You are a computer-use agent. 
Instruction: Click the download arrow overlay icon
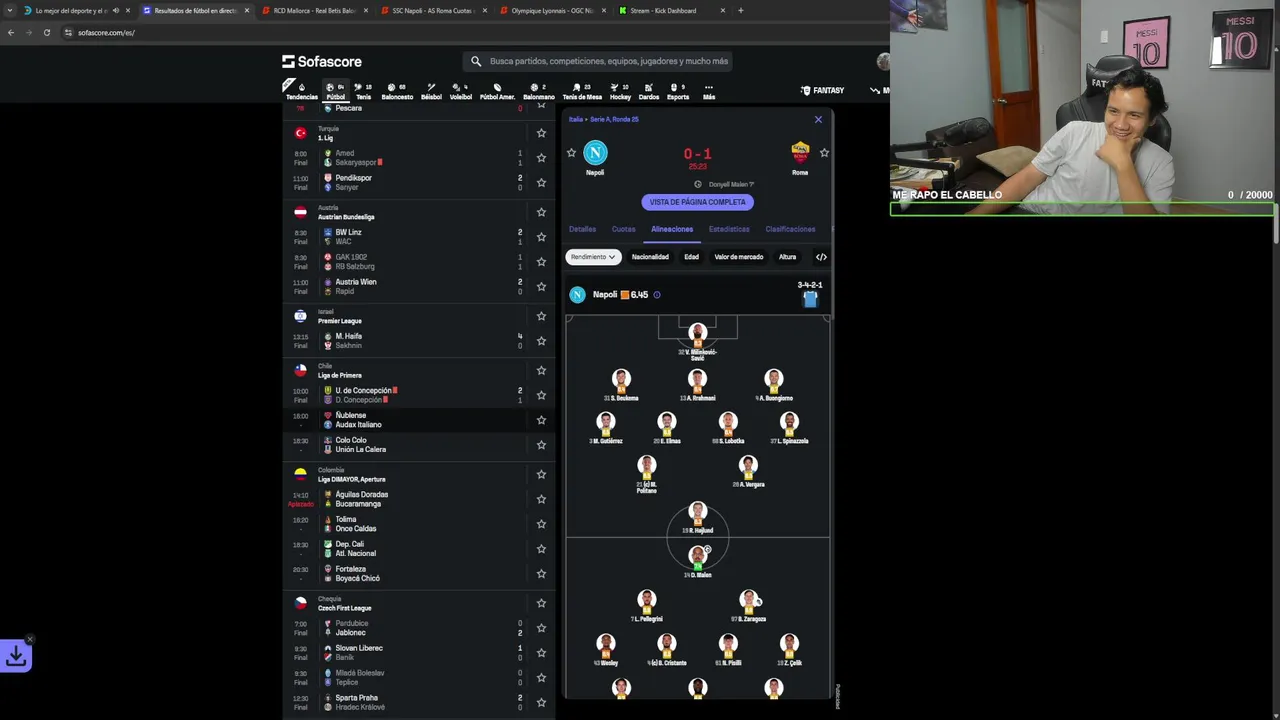click(16, 656)
